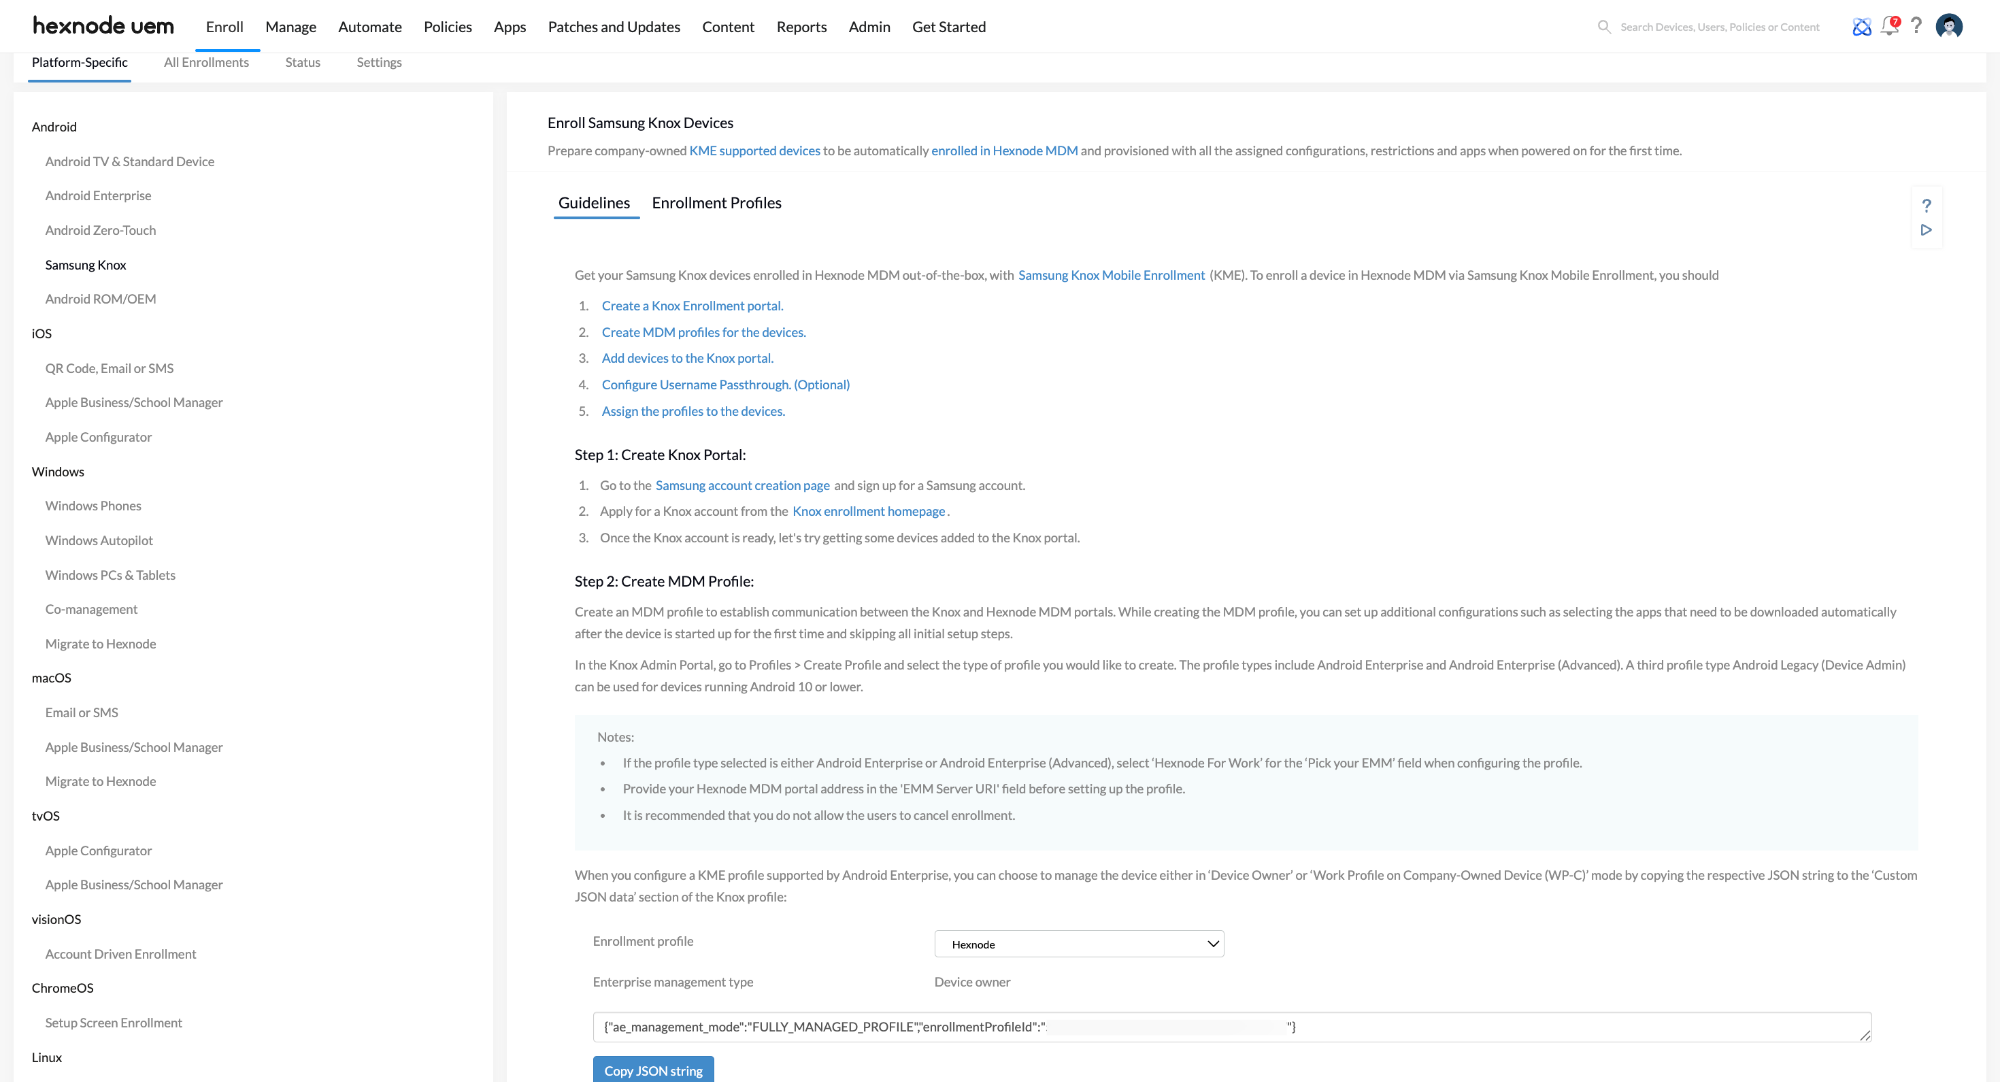Switch to the Platform-Specific tab
This screenshot has width=2000, height=1082.
coord(80,62)
